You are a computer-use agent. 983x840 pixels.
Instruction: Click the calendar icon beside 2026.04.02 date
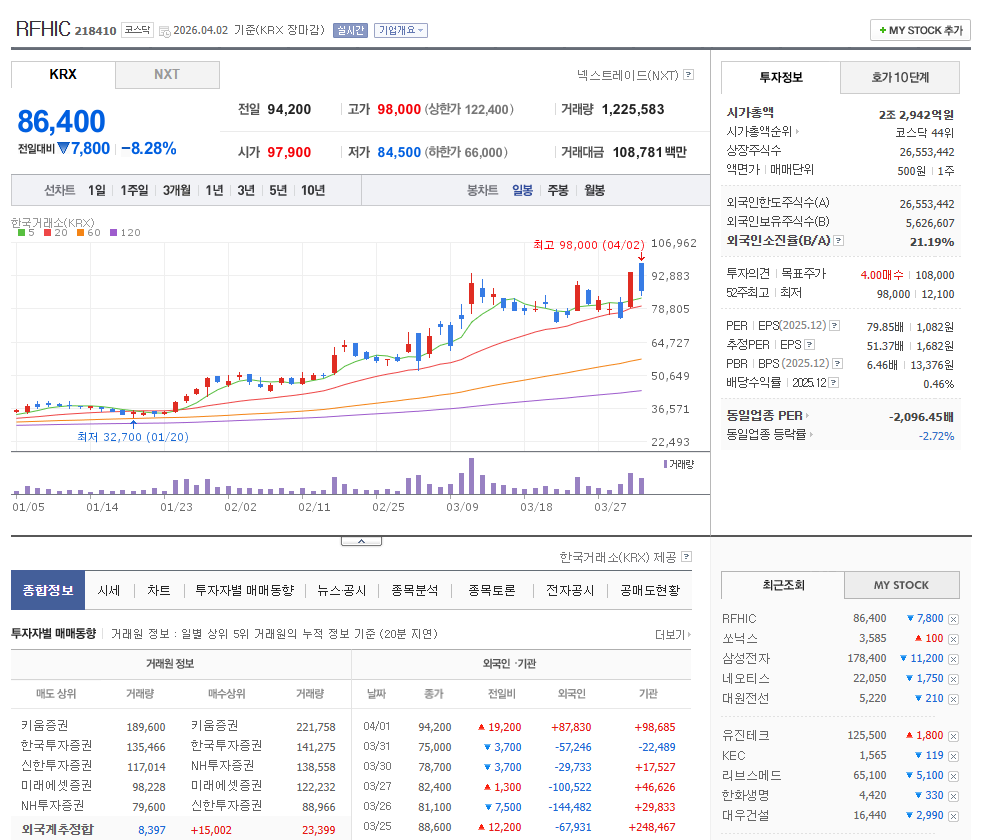(165, 31)
